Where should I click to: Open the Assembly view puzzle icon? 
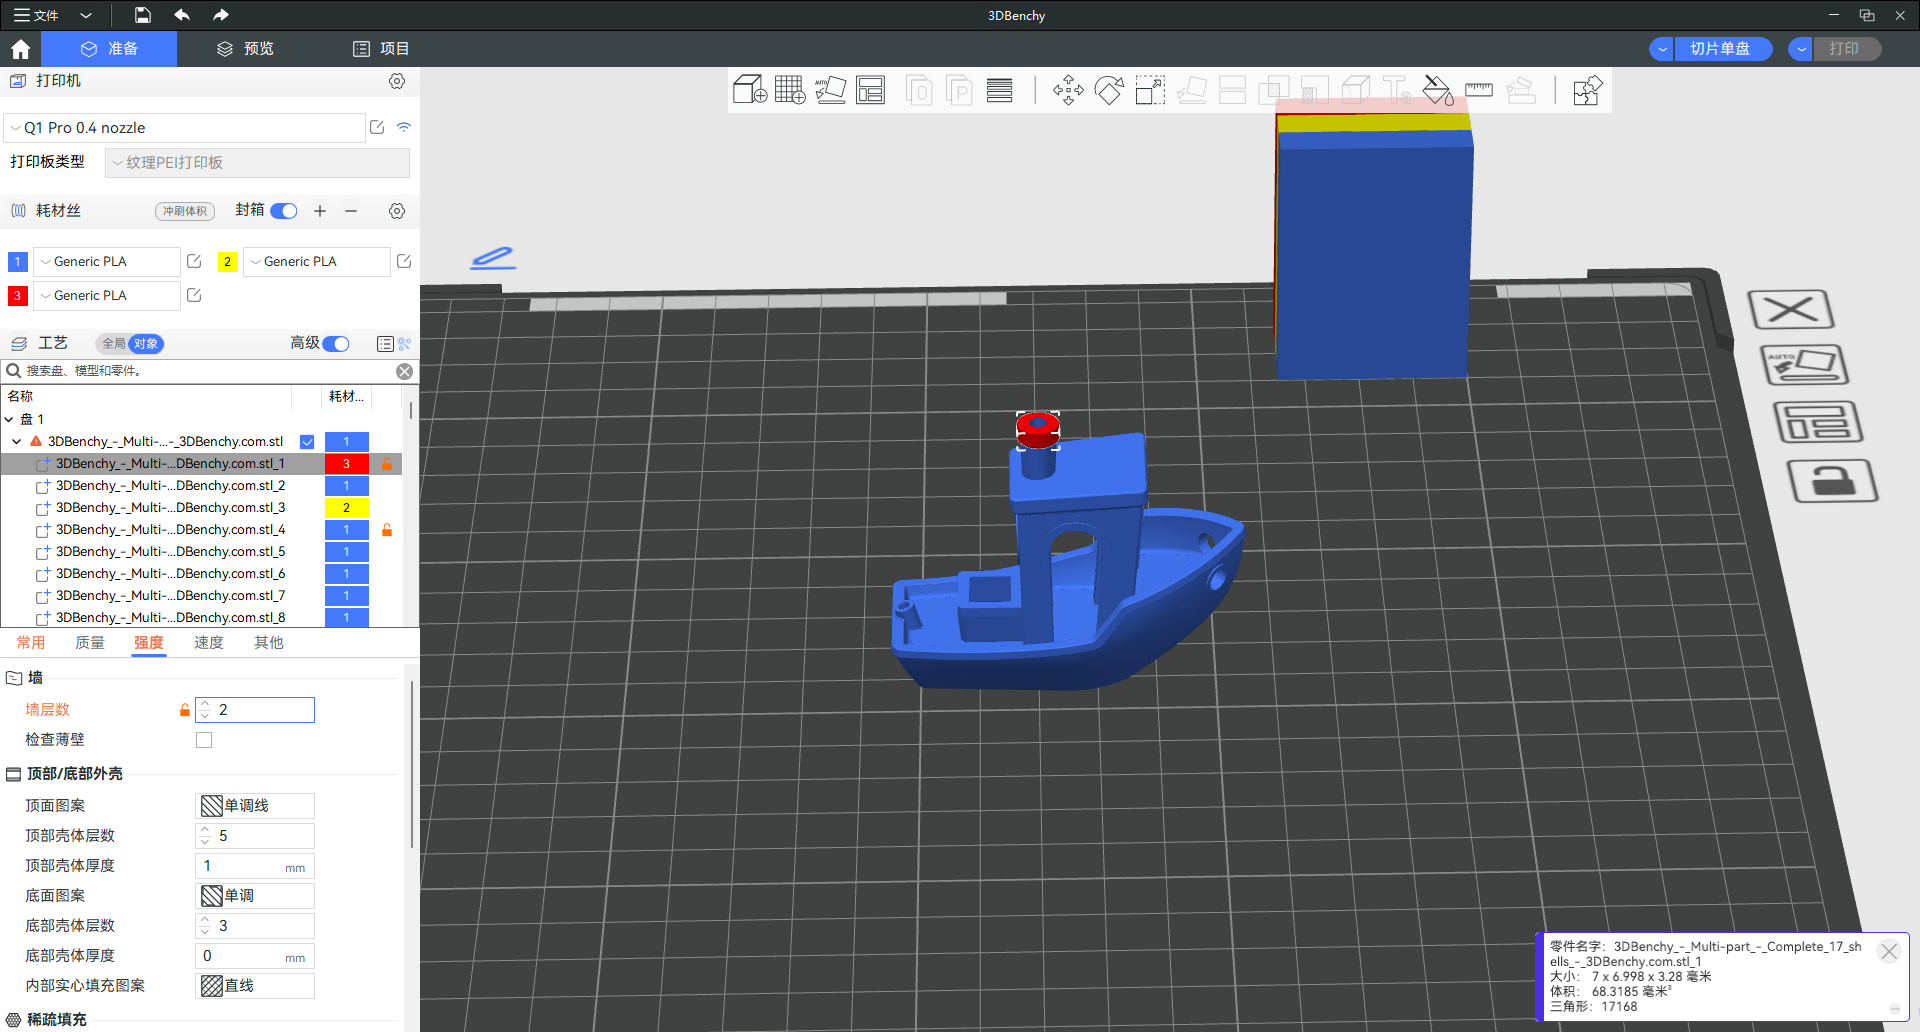coord(1587,90)
